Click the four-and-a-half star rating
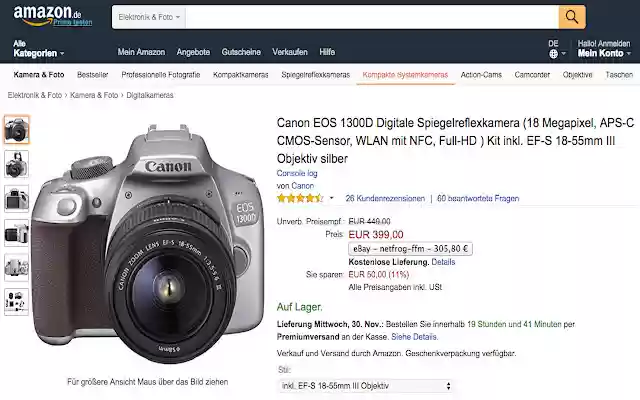 point(300,198)
